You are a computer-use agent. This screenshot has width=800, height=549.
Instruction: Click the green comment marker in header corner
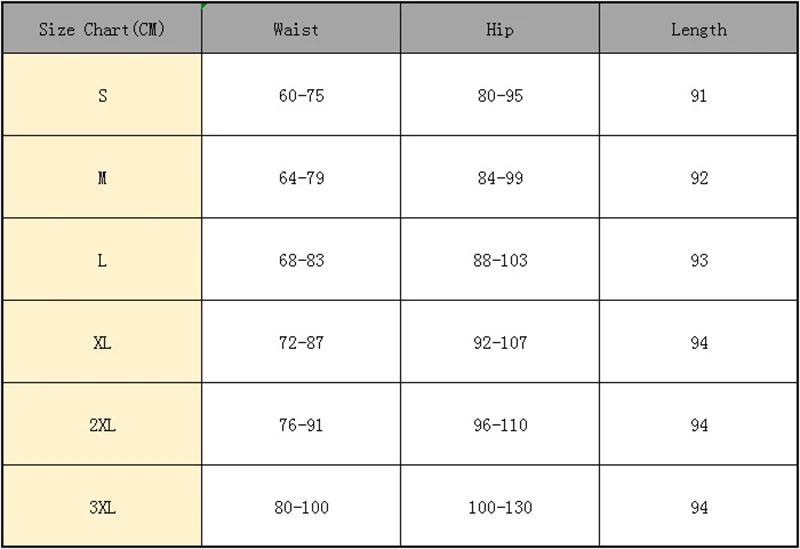coord(204,6)
